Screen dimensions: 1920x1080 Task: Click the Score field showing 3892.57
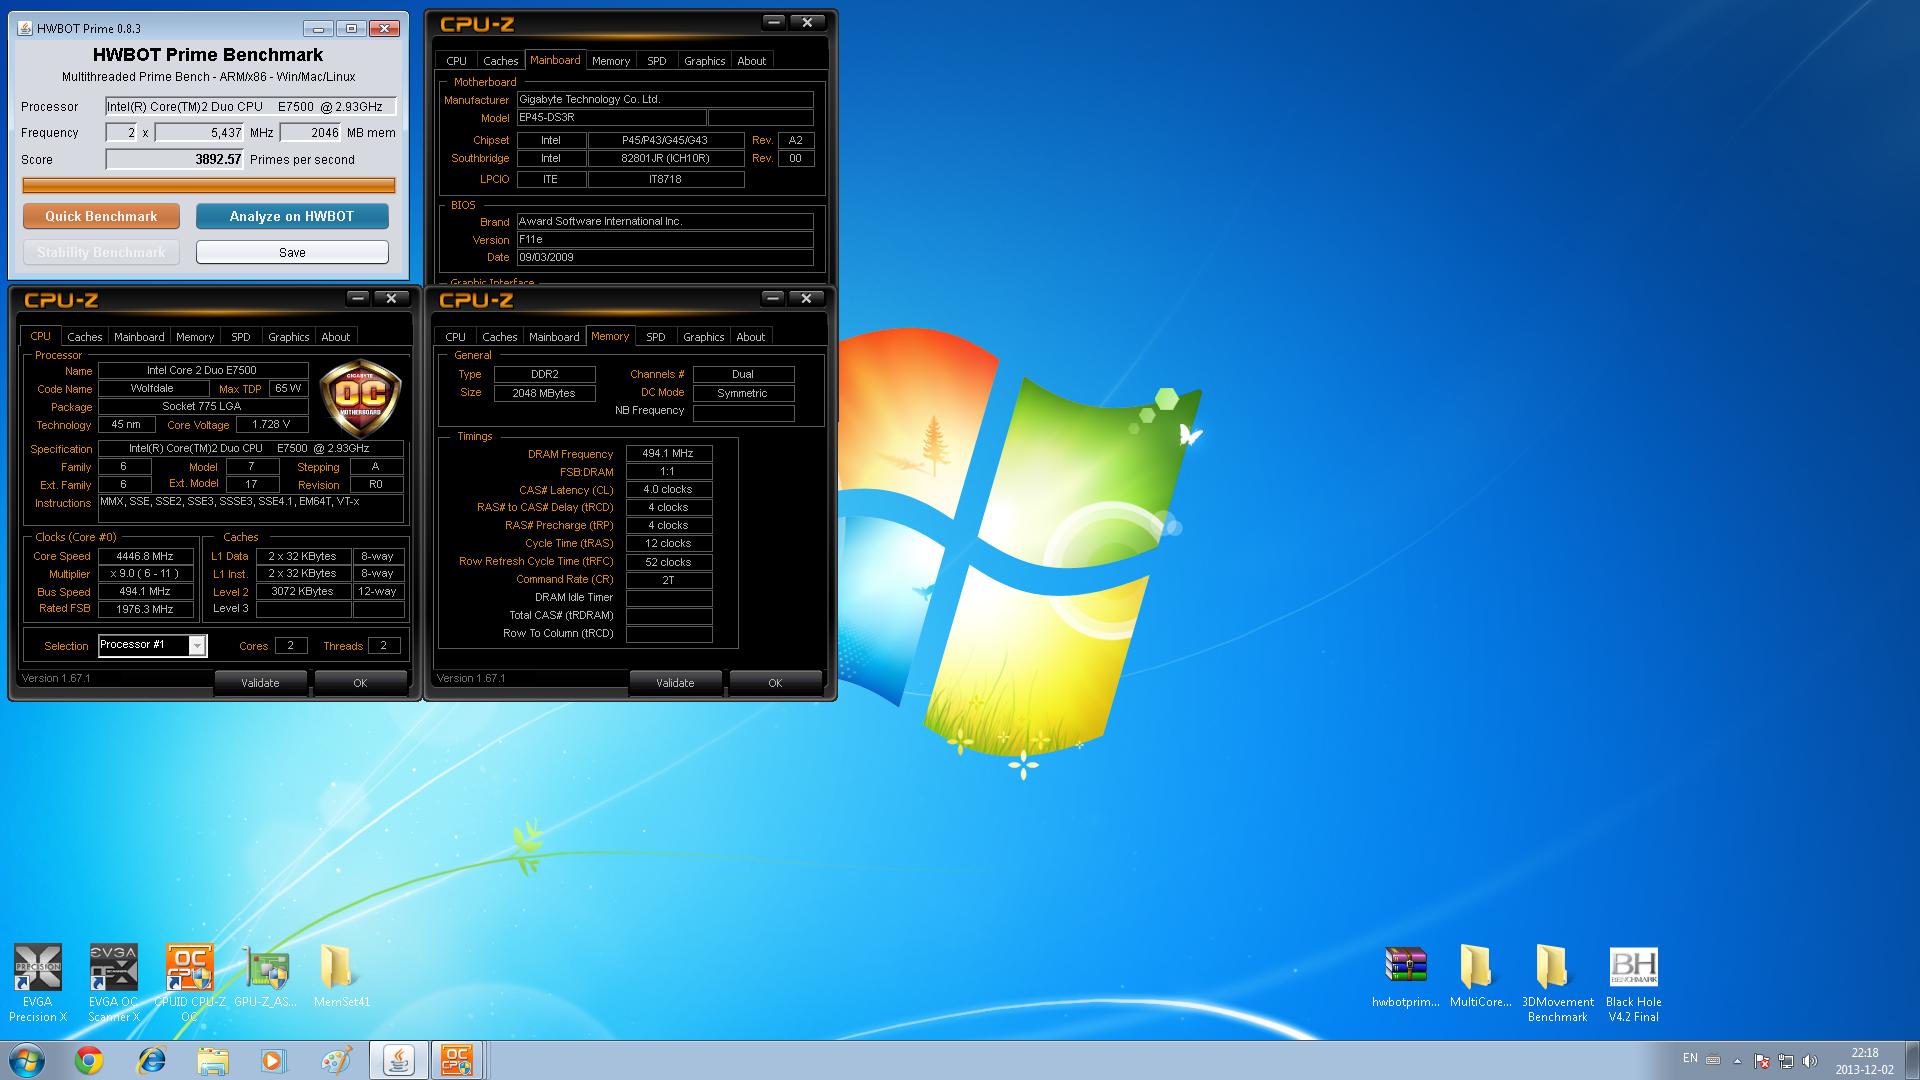click(x=175, y=159)
